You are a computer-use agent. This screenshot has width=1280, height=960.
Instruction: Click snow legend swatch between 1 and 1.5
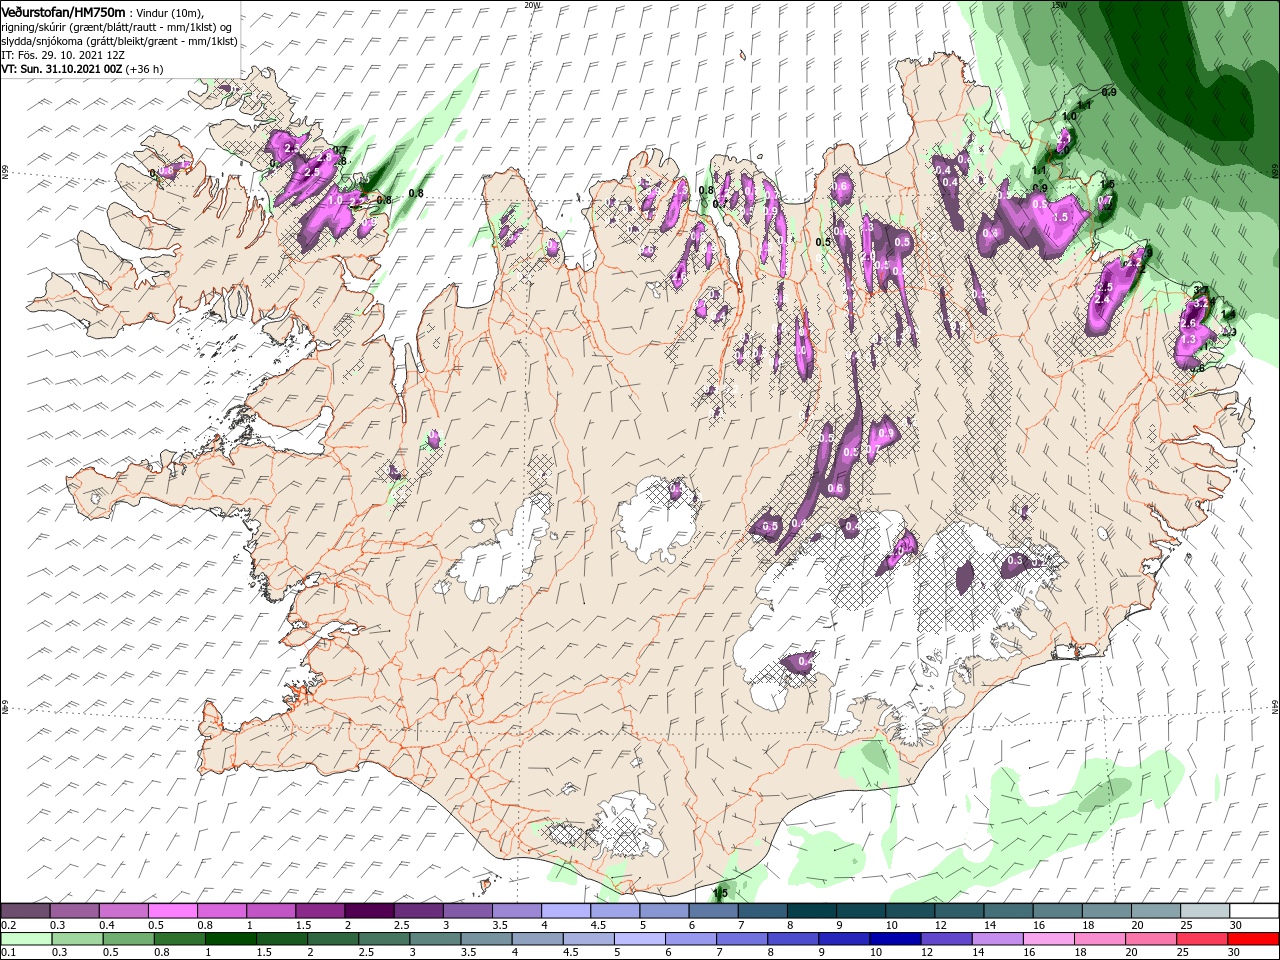click(270, 911)
